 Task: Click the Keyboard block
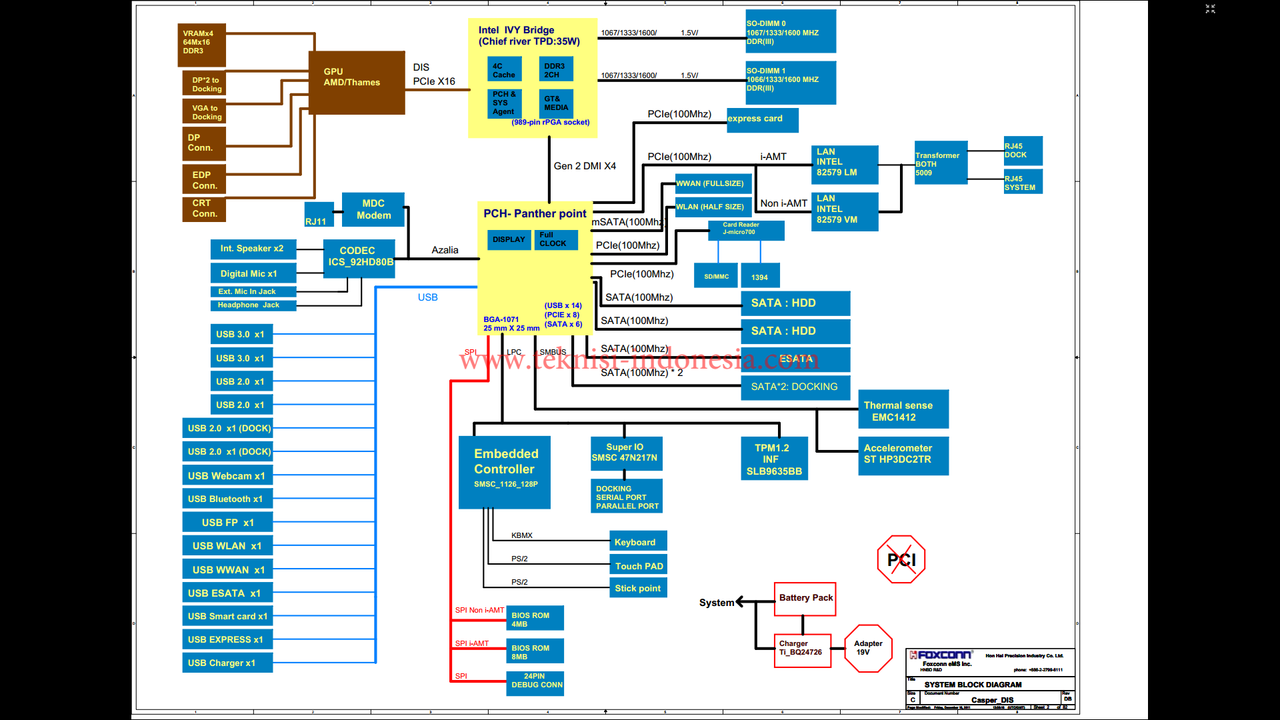tap(638, 542)
